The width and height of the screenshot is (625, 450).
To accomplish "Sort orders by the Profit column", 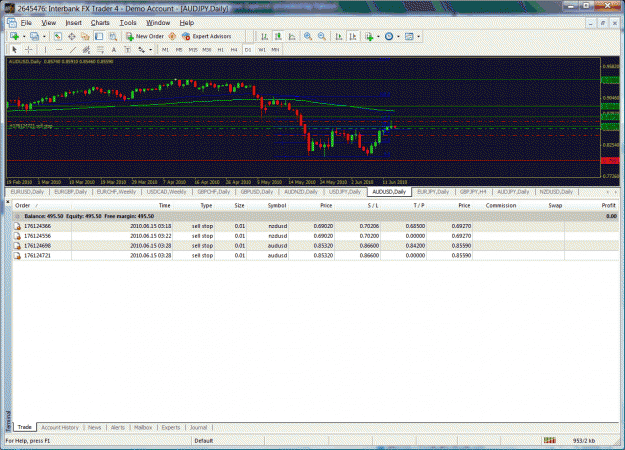I will click(592, 206).
